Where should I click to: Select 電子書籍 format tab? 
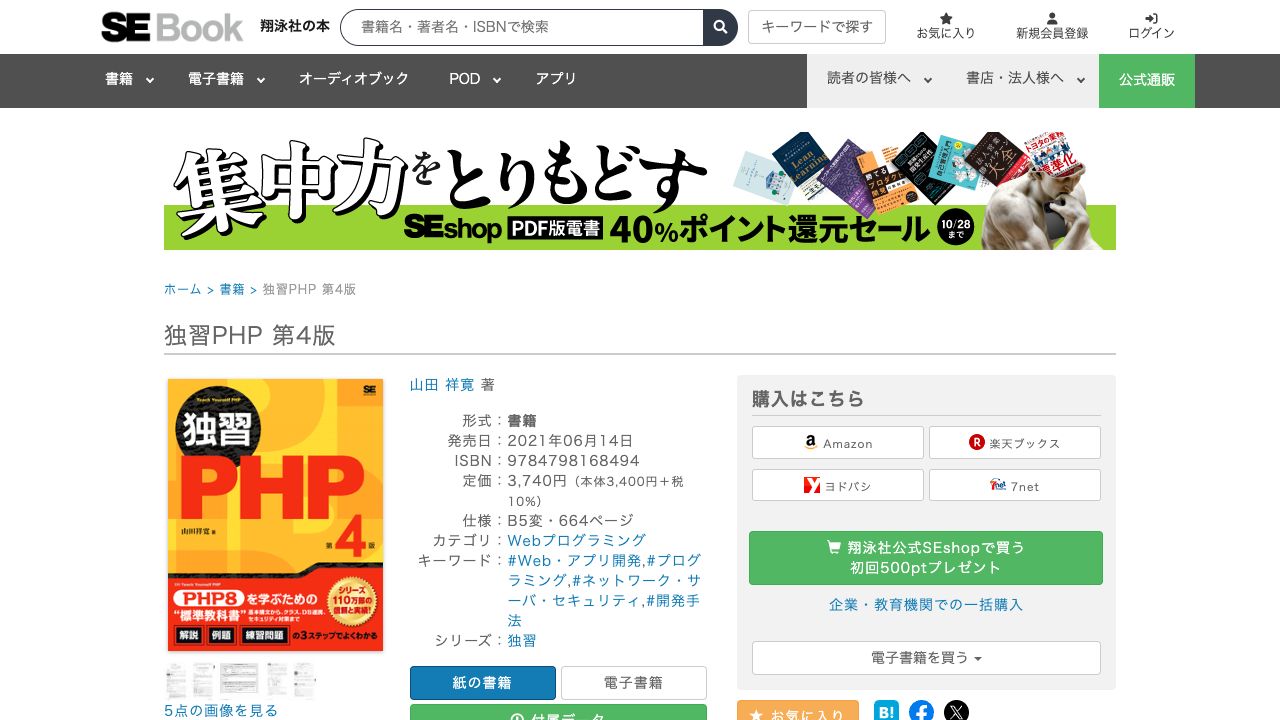[634, 683]
